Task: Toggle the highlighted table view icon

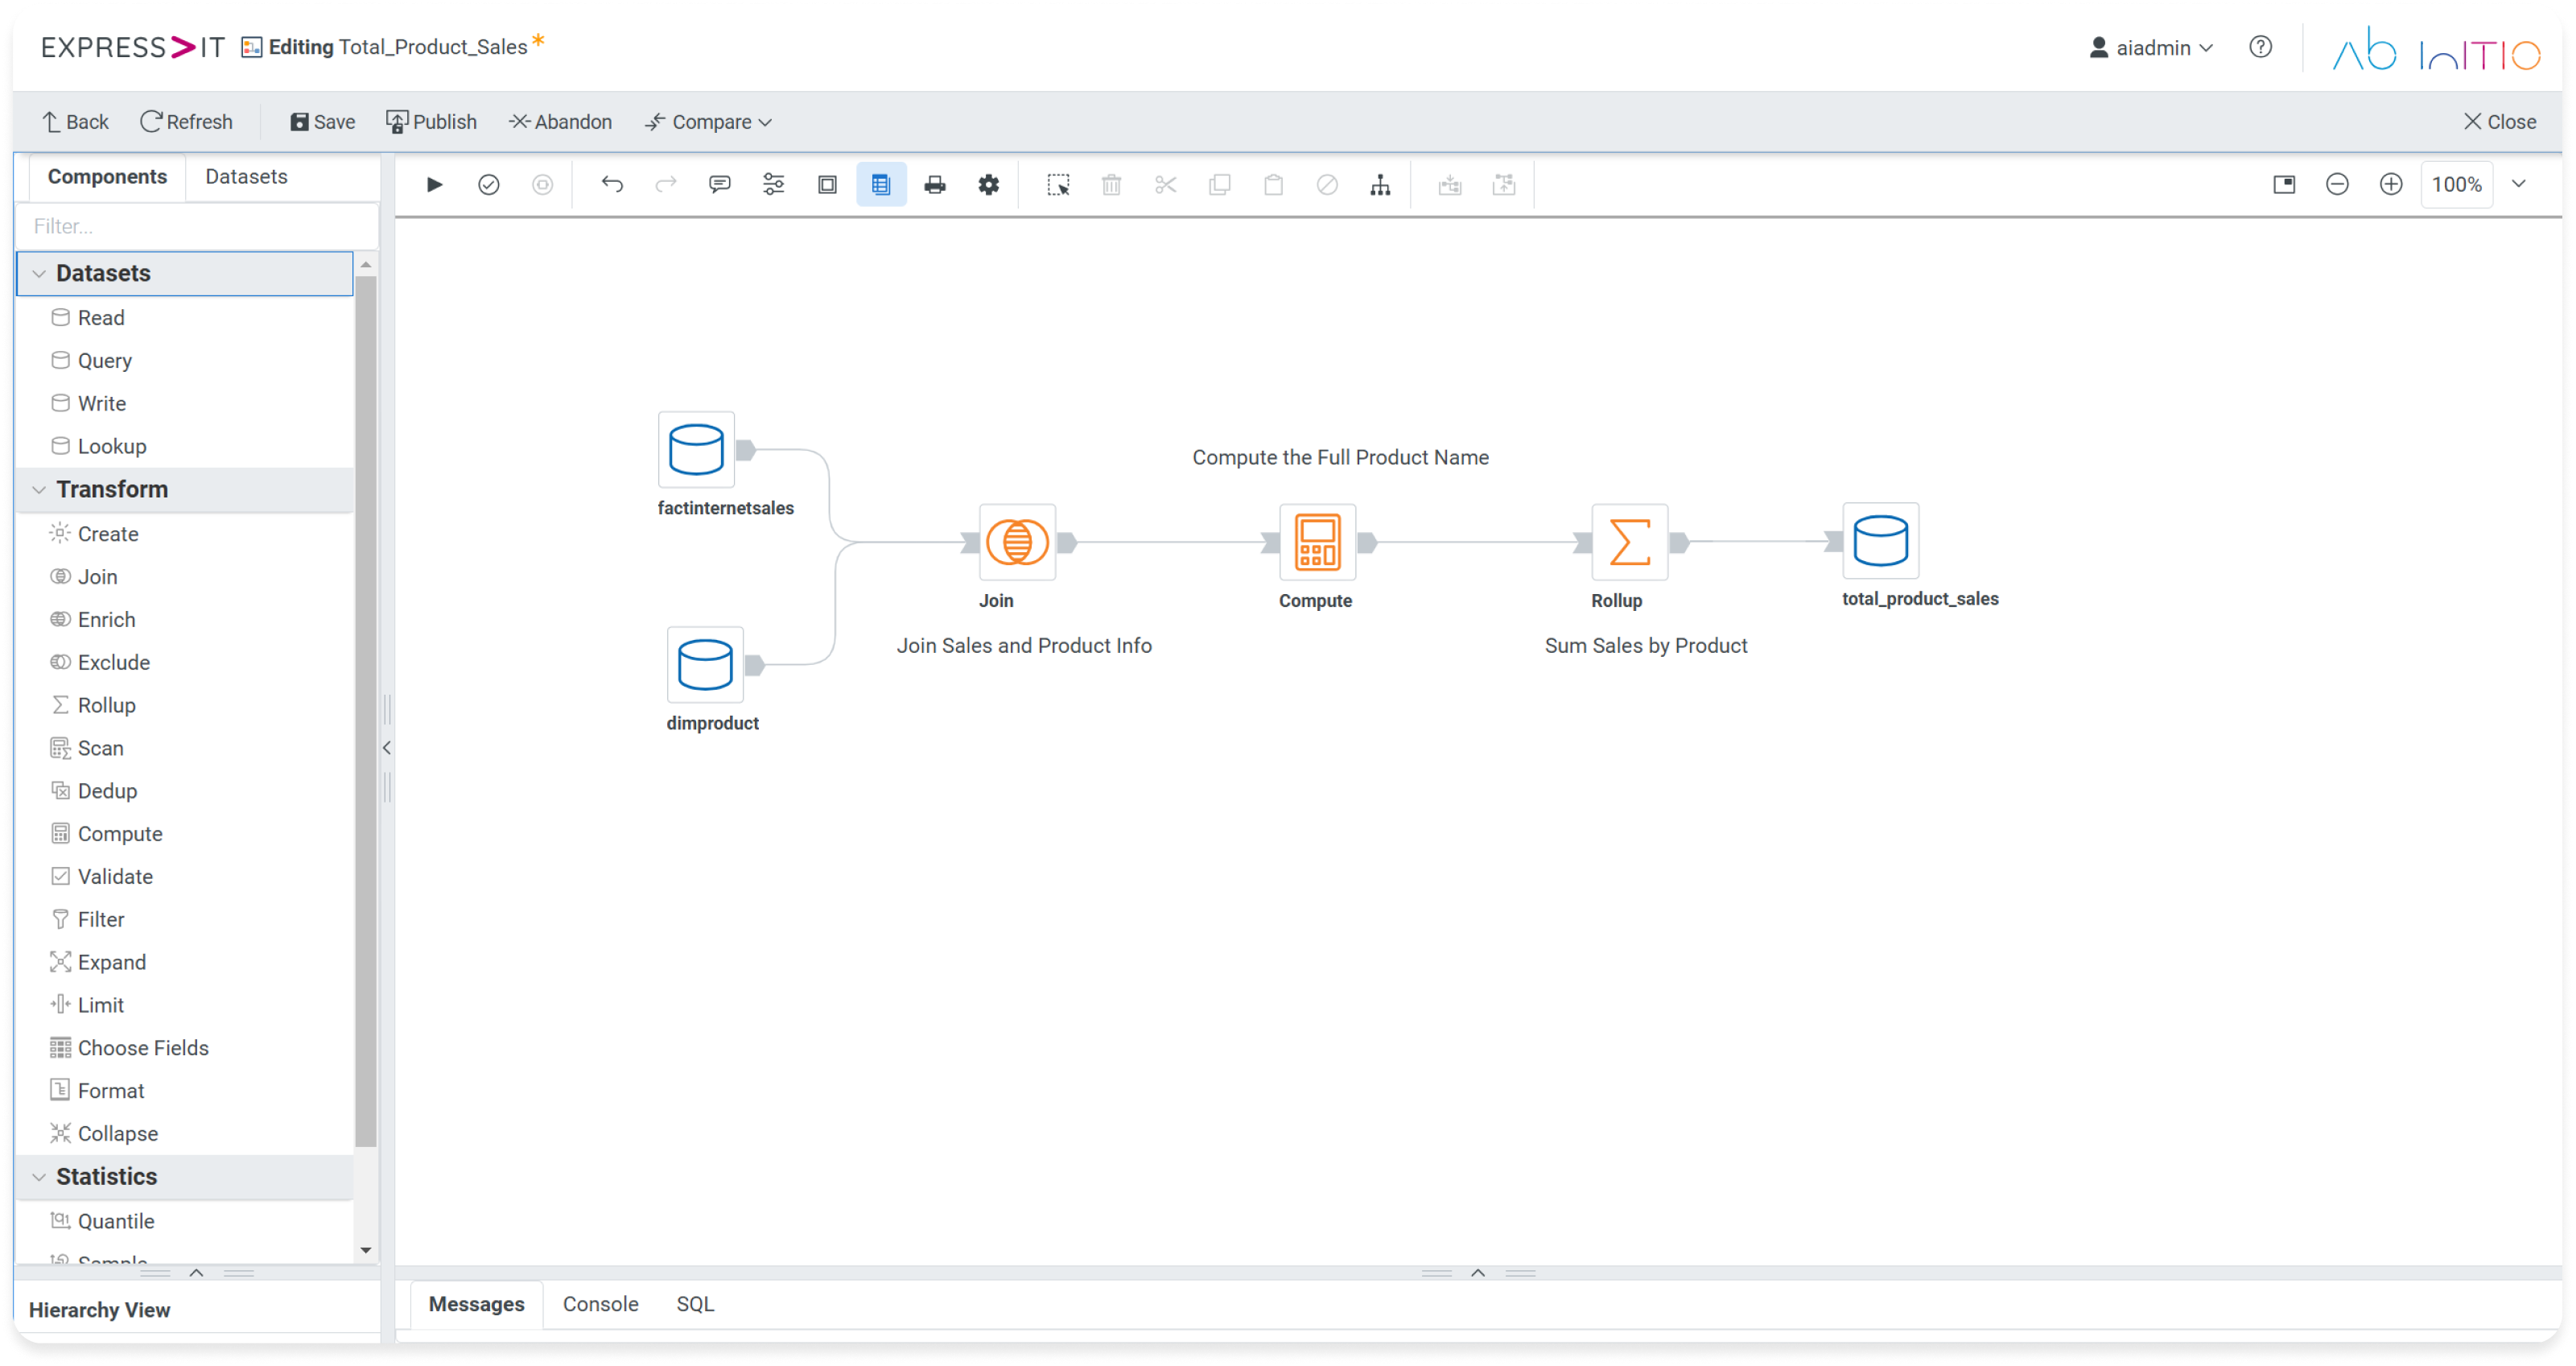Action: point(880,184)
